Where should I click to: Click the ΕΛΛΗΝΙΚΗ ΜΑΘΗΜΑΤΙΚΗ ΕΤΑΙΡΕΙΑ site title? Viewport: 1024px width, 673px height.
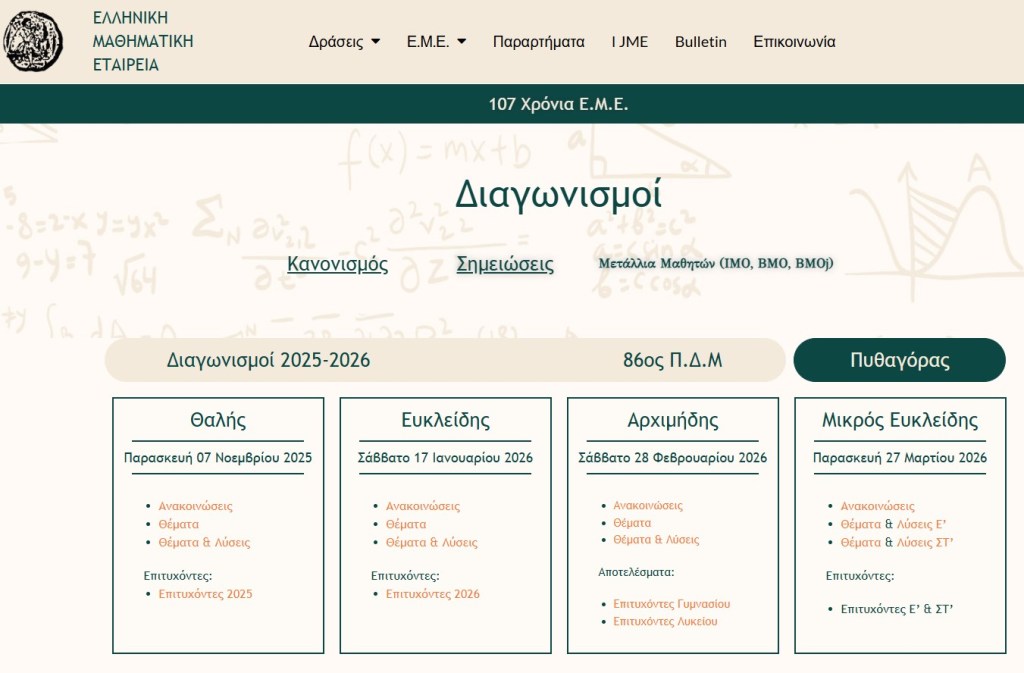pos(142,42)
